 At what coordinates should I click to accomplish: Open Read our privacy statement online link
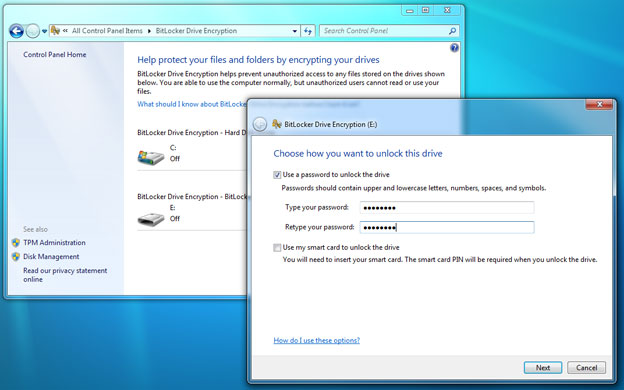click(x=65, y=275)
